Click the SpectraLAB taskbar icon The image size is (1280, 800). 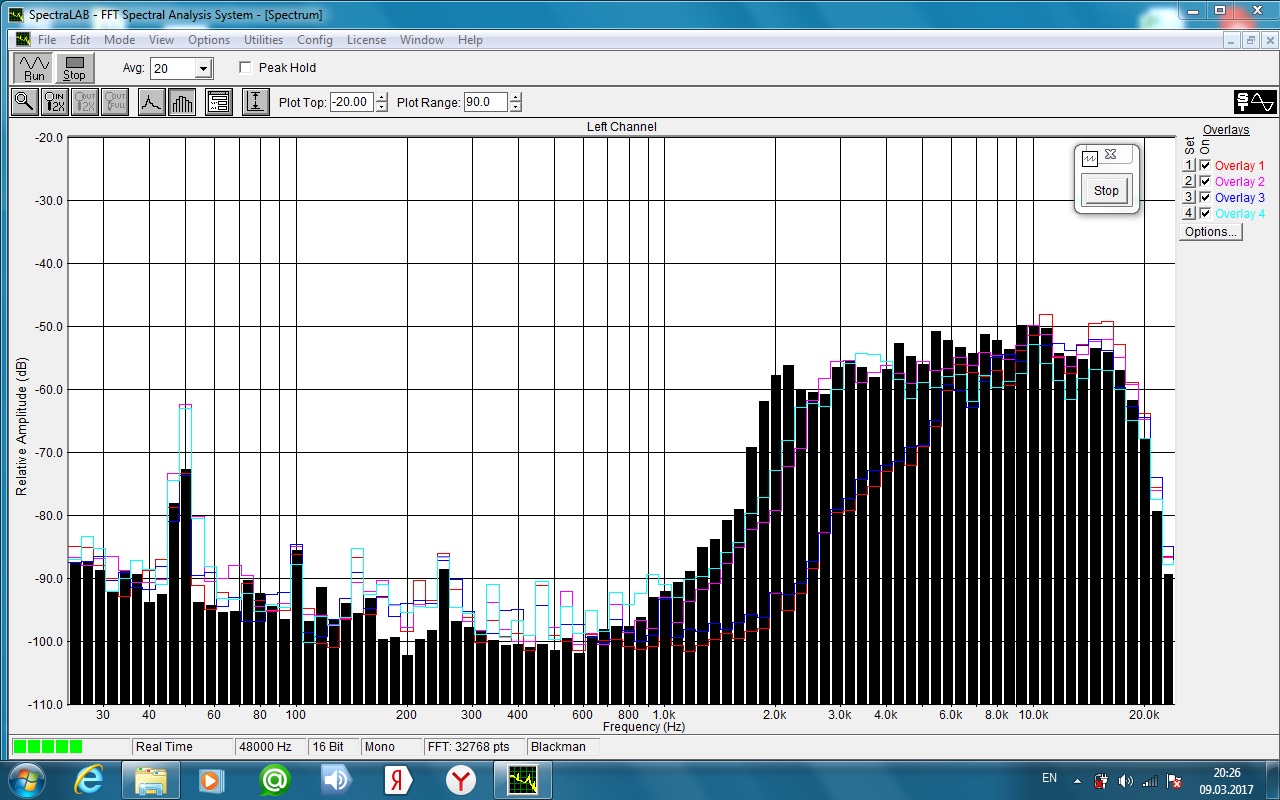(x=523, y=779)
